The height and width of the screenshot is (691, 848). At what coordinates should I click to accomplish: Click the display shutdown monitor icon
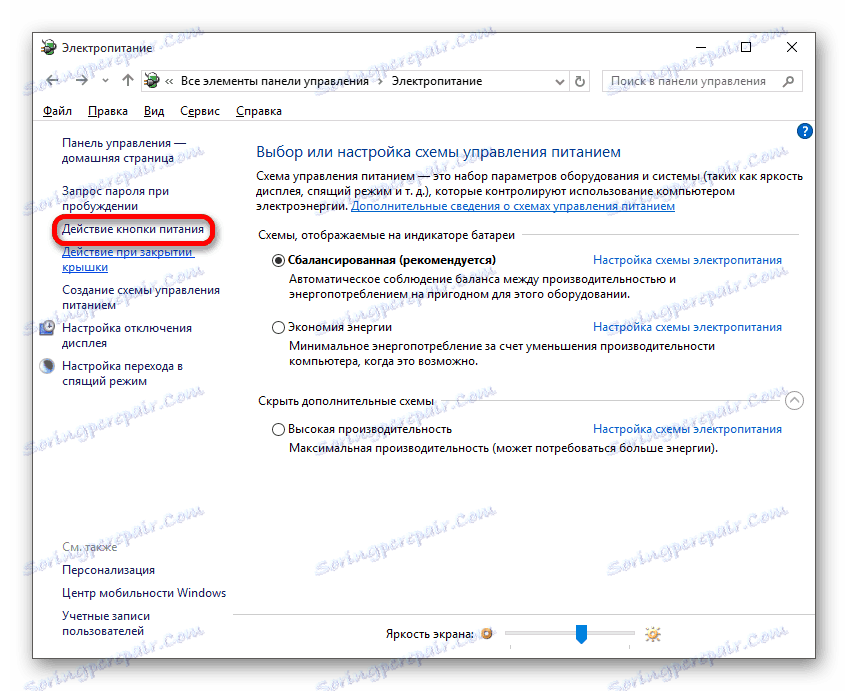point(48,328)
